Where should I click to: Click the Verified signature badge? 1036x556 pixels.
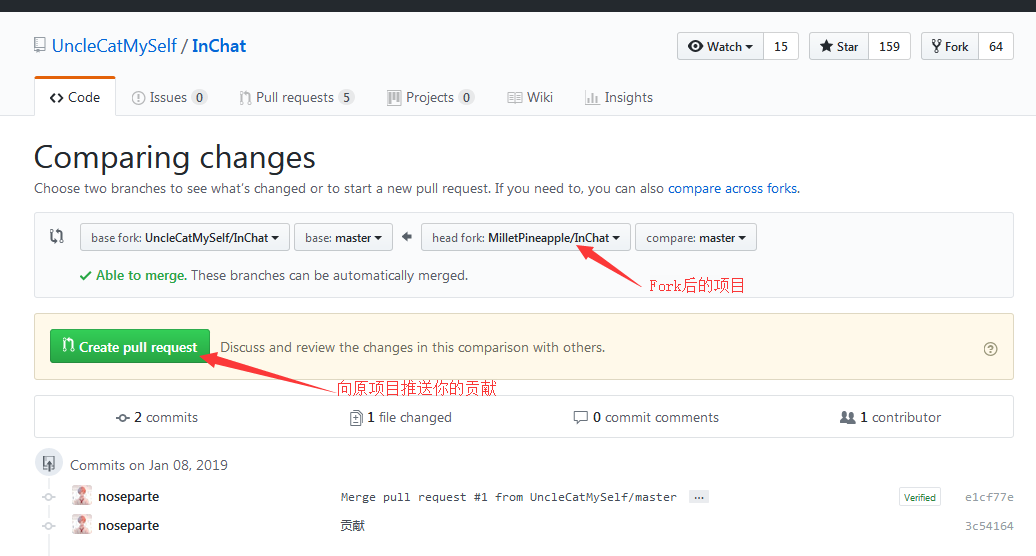point(920,497)
